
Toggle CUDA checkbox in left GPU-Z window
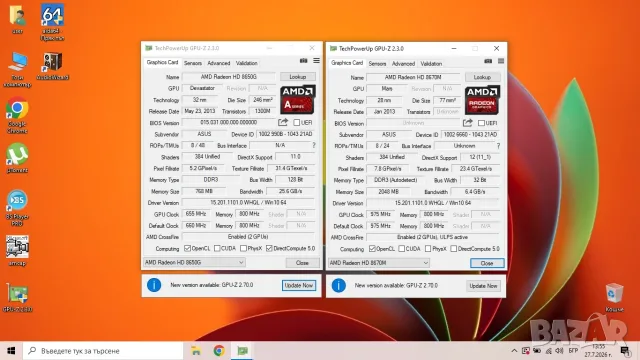[x=217, y=248]
